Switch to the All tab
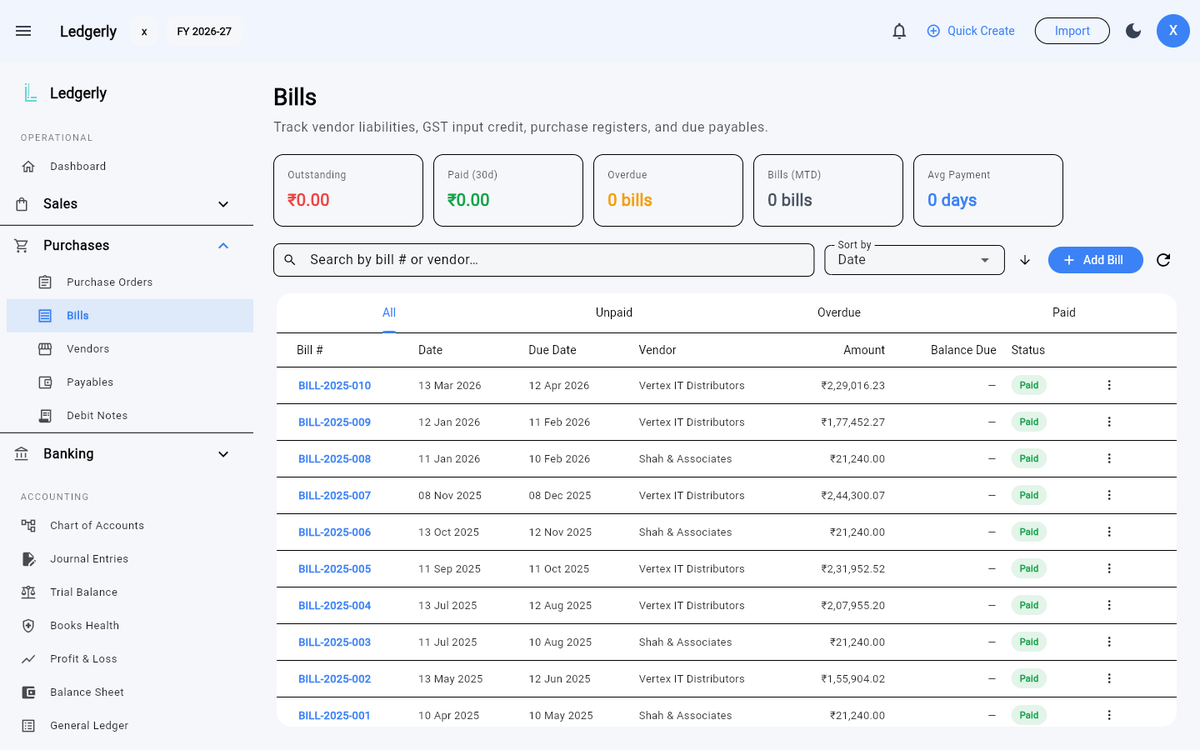Viewport: 1200px width, 750px height. (x=389, y=313)
